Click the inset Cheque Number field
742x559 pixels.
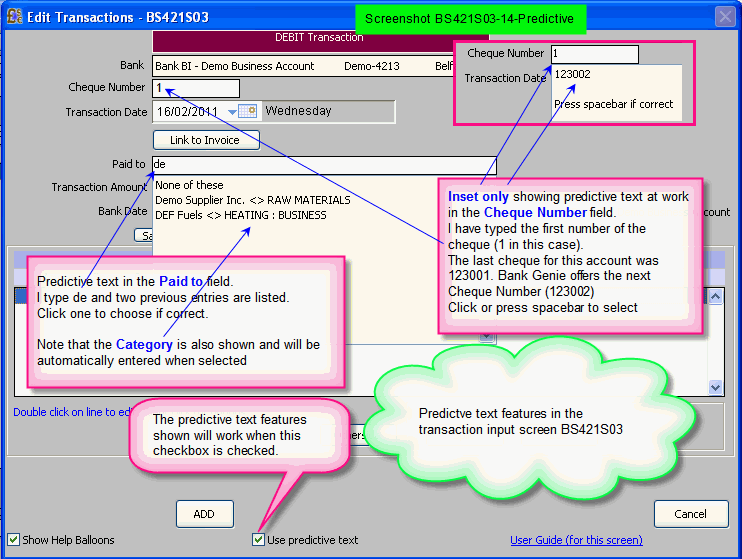(595, 54)
